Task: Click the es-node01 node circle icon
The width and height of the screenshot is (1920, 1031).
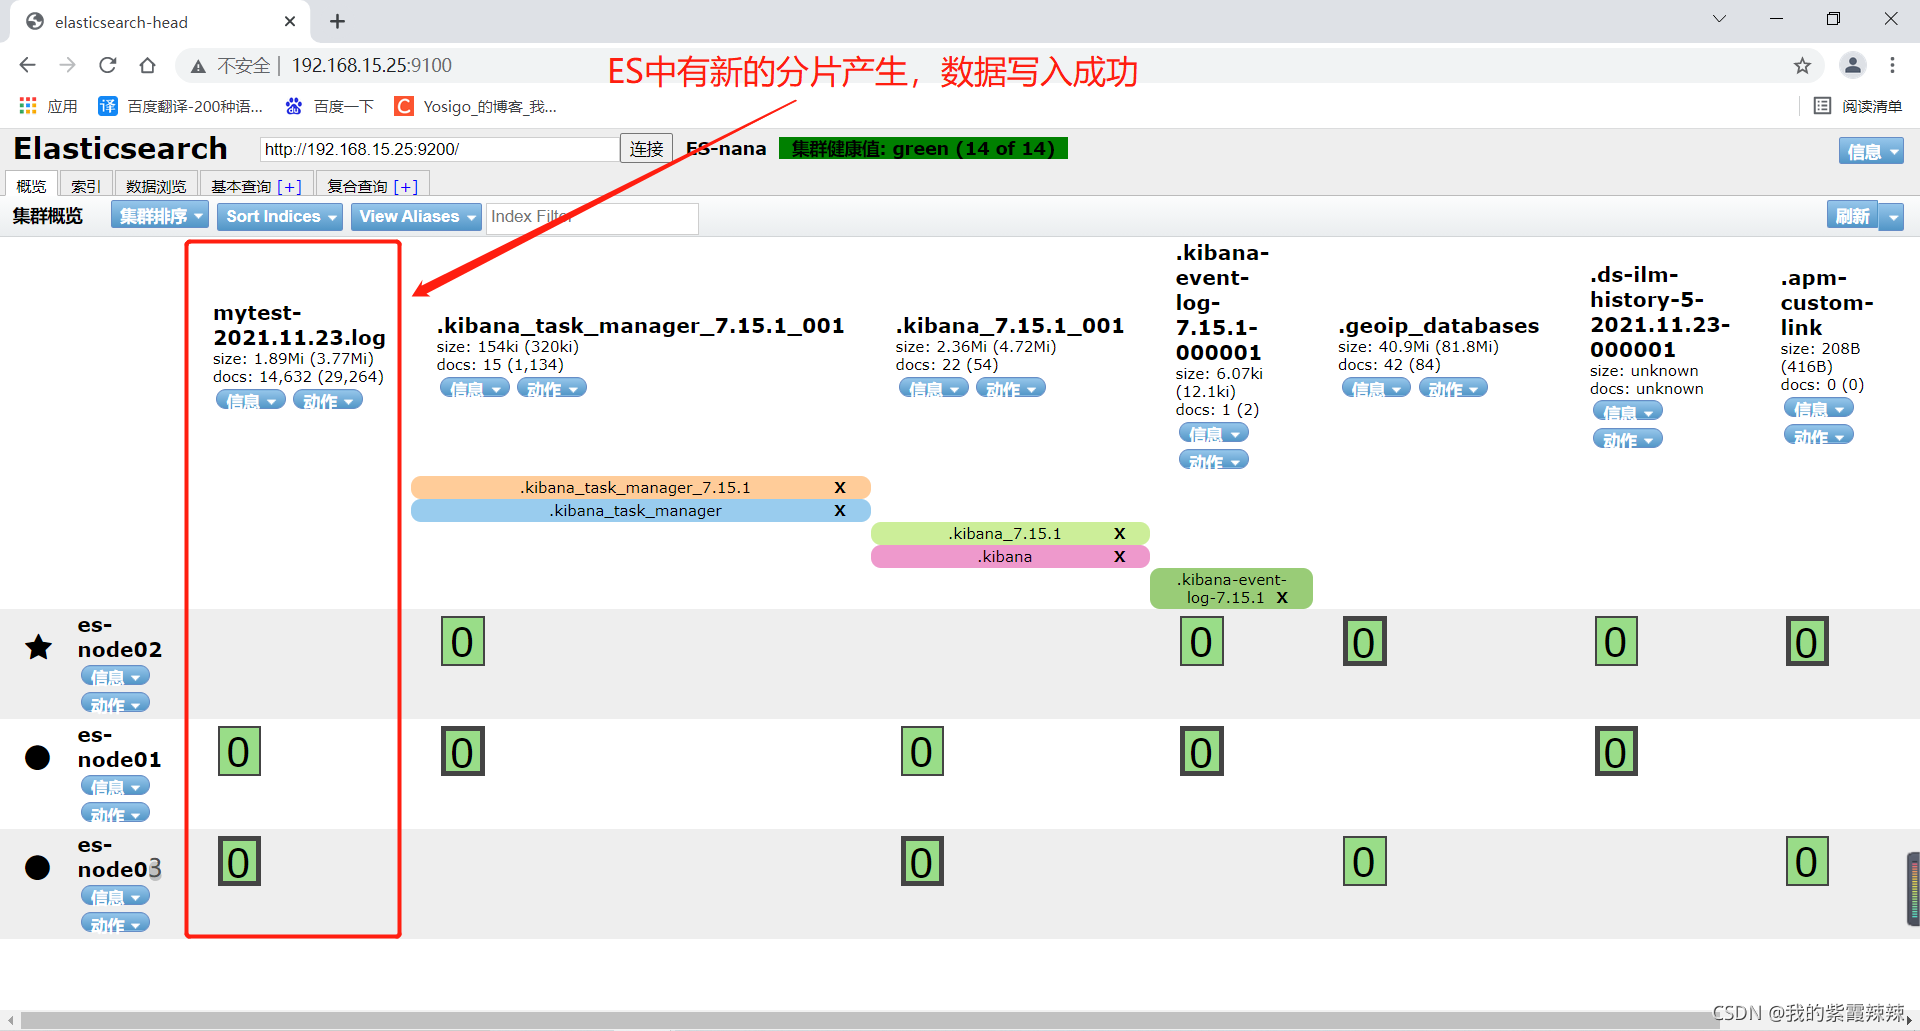Action: coord(38,757)
